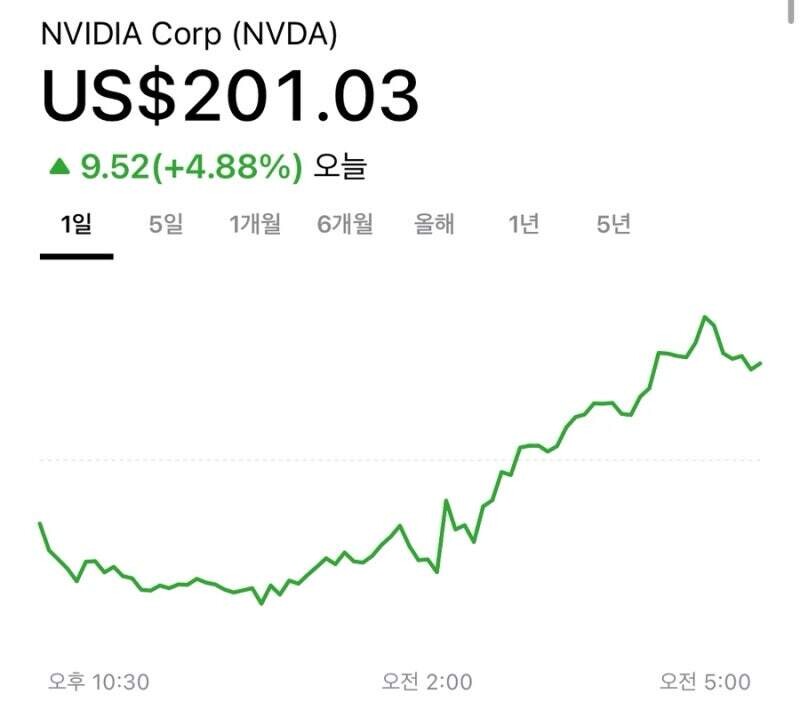View the 5년 price history tab

(x=613, y=224)
